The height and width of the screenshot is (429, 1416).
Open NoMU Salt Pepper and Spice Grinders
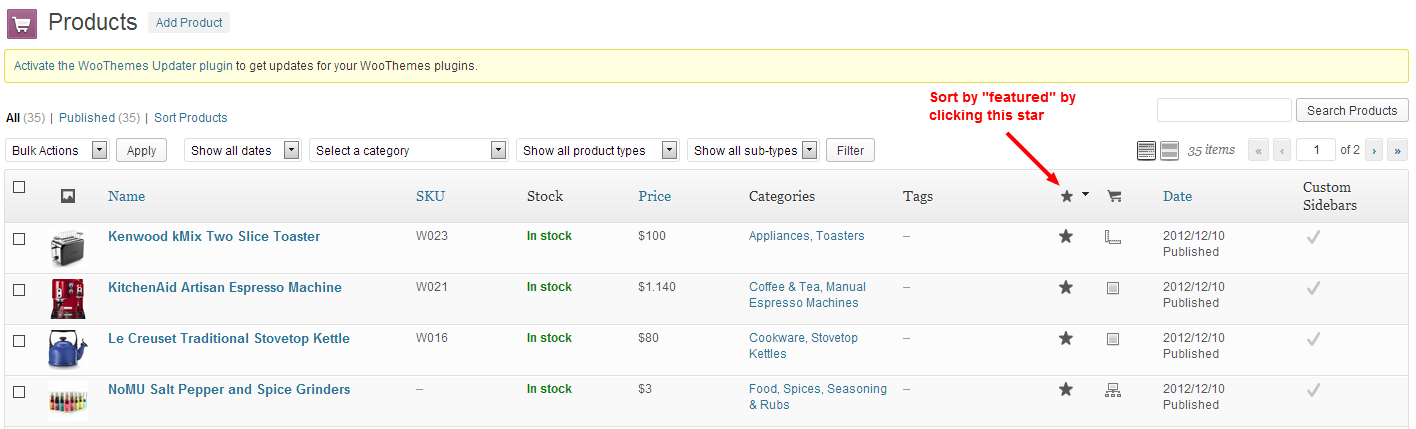pyautogui.click(x=229, y=389)
